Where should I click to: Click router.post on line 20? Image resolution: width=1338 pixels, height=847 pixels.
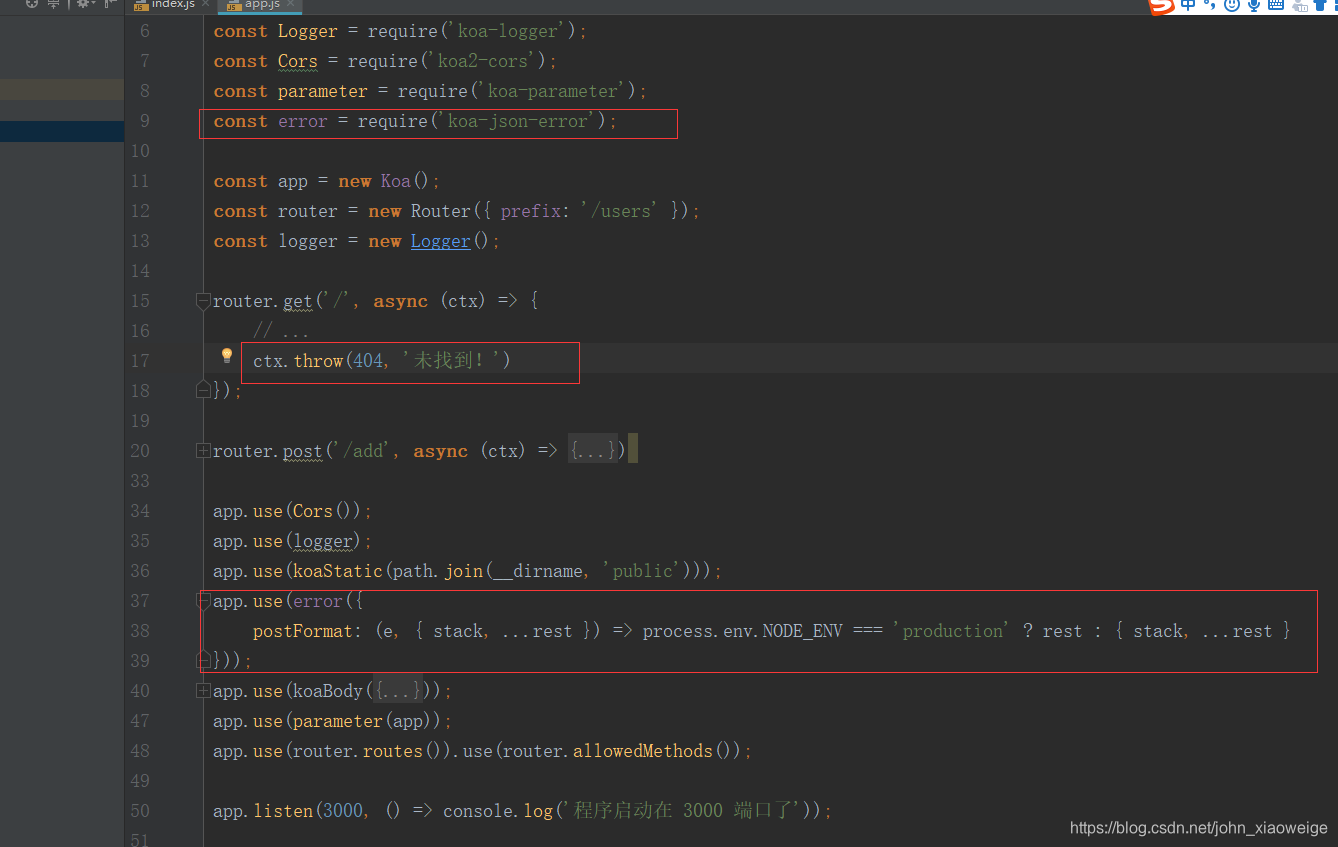pyautogui.click(x=268, y=451)
